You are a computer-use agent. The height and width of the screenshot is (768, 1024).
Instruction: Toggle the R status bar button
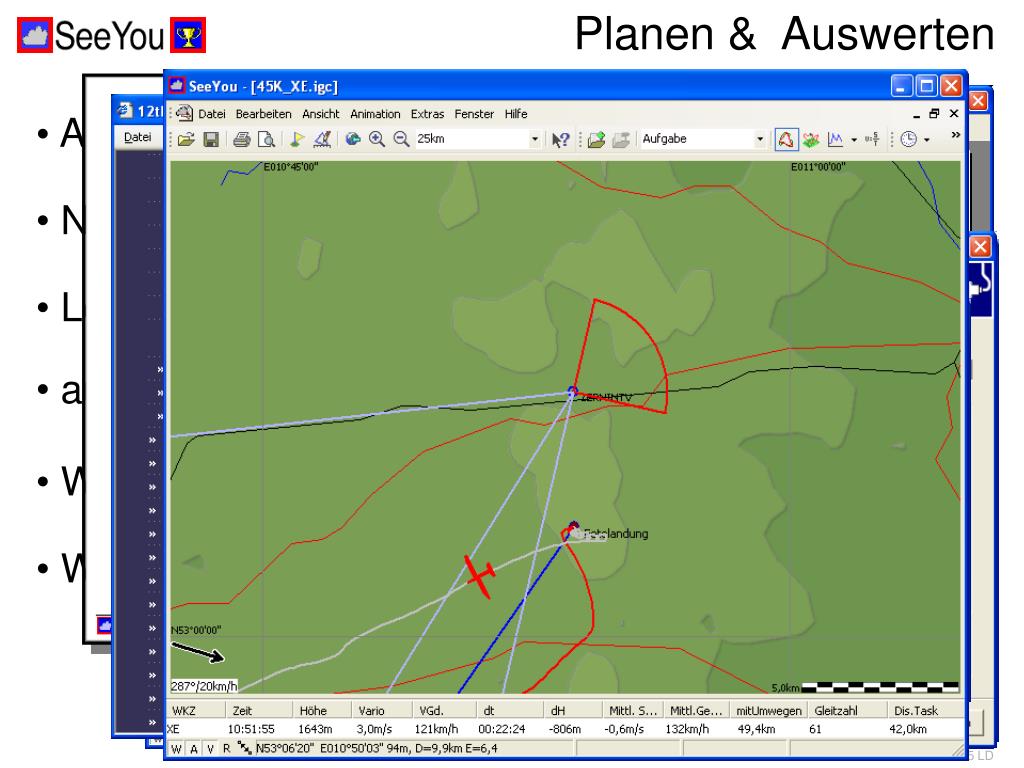click(x=227, y=748)
